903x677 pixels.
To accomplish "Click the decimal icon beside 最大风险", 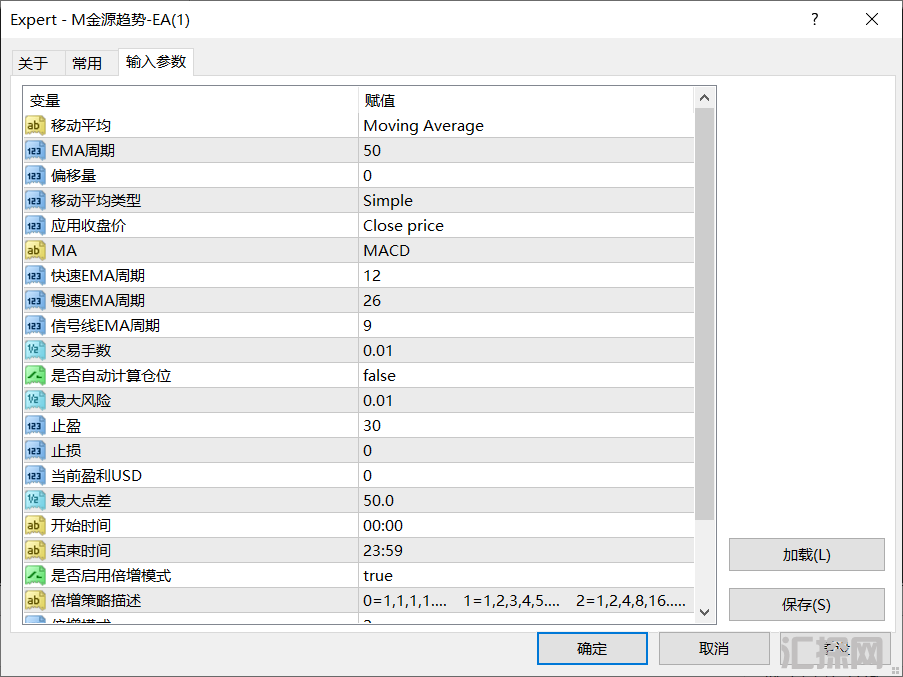I will (35, 401).
